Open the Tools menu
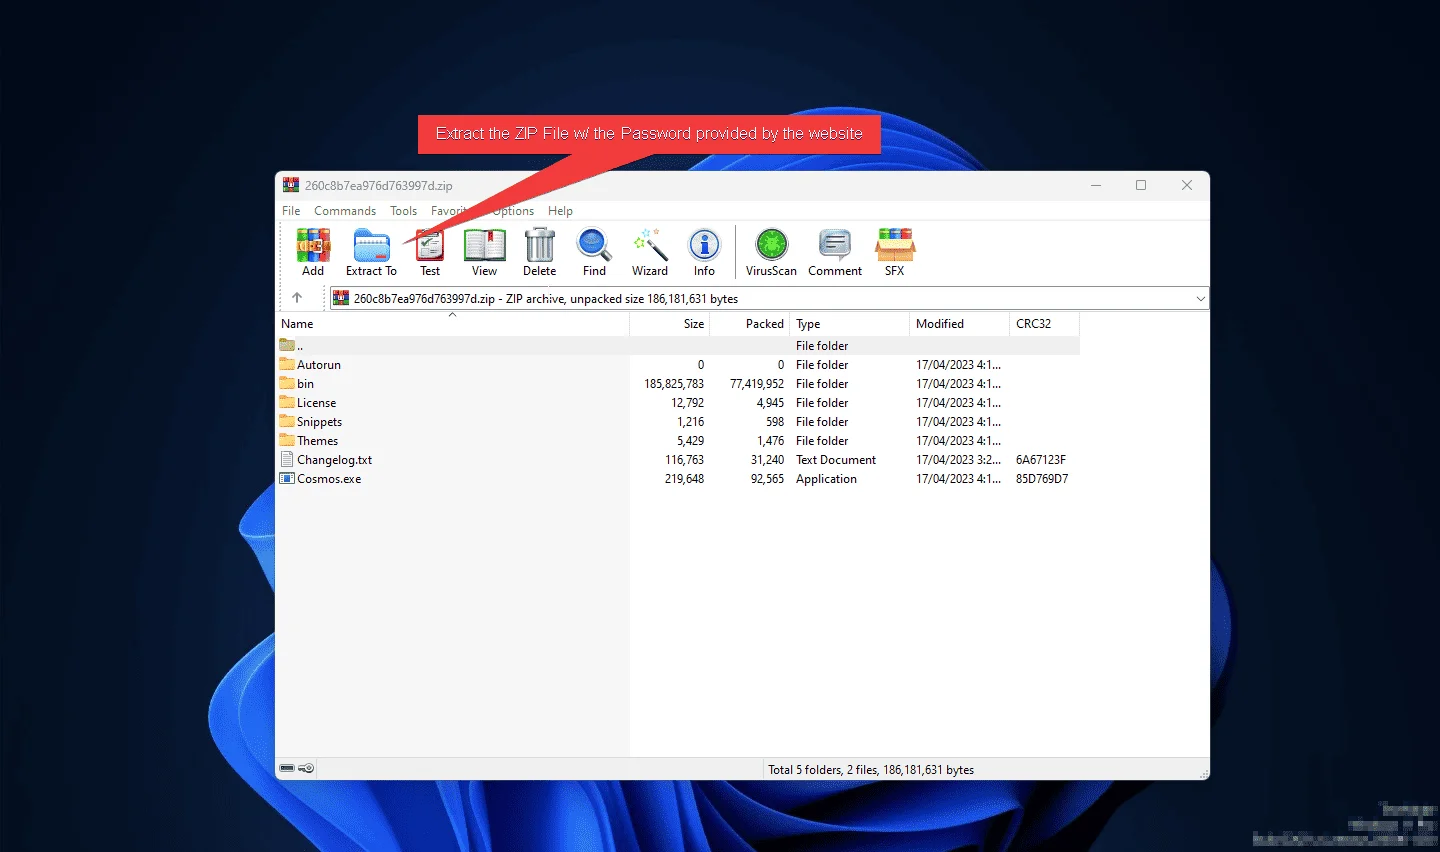 pos(403,211)
